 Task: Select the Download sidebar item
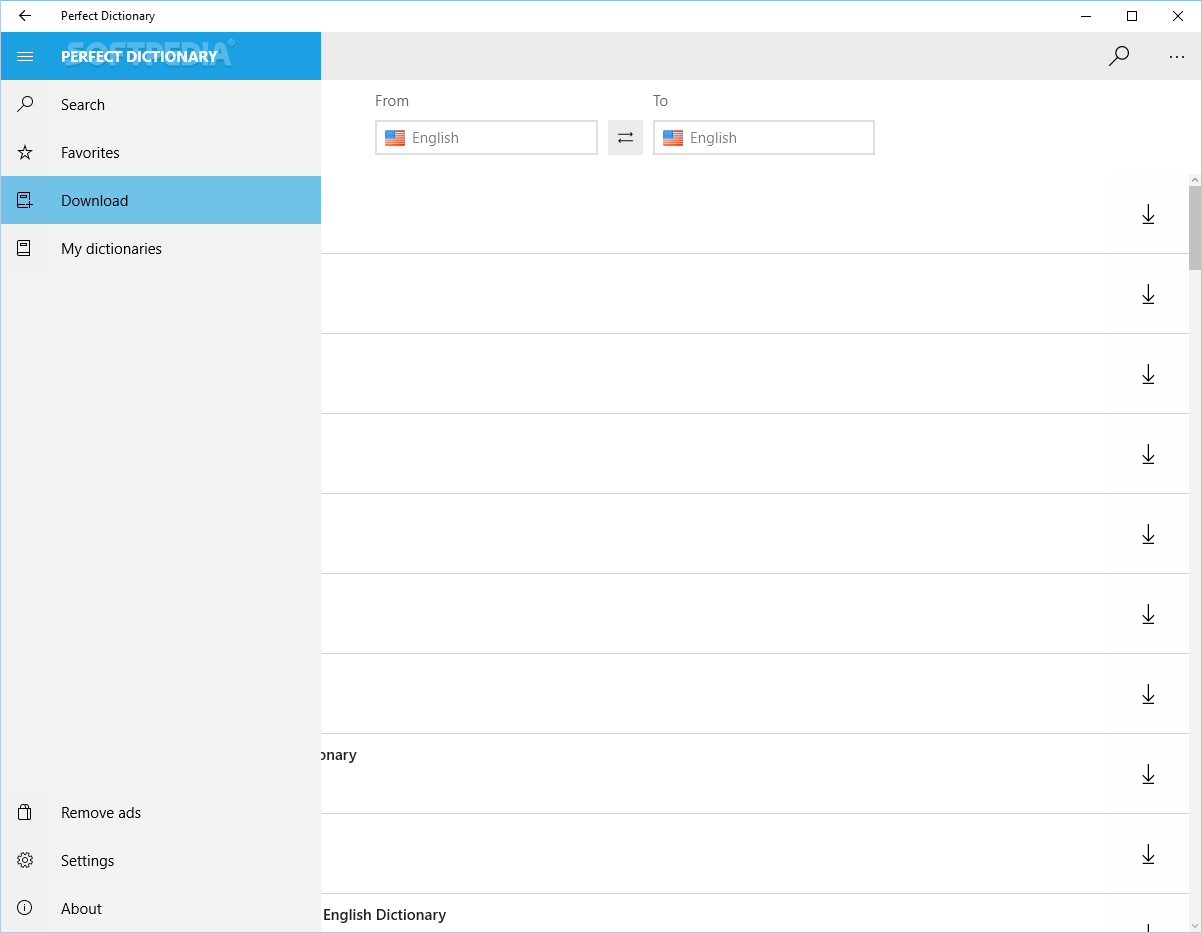161,201
